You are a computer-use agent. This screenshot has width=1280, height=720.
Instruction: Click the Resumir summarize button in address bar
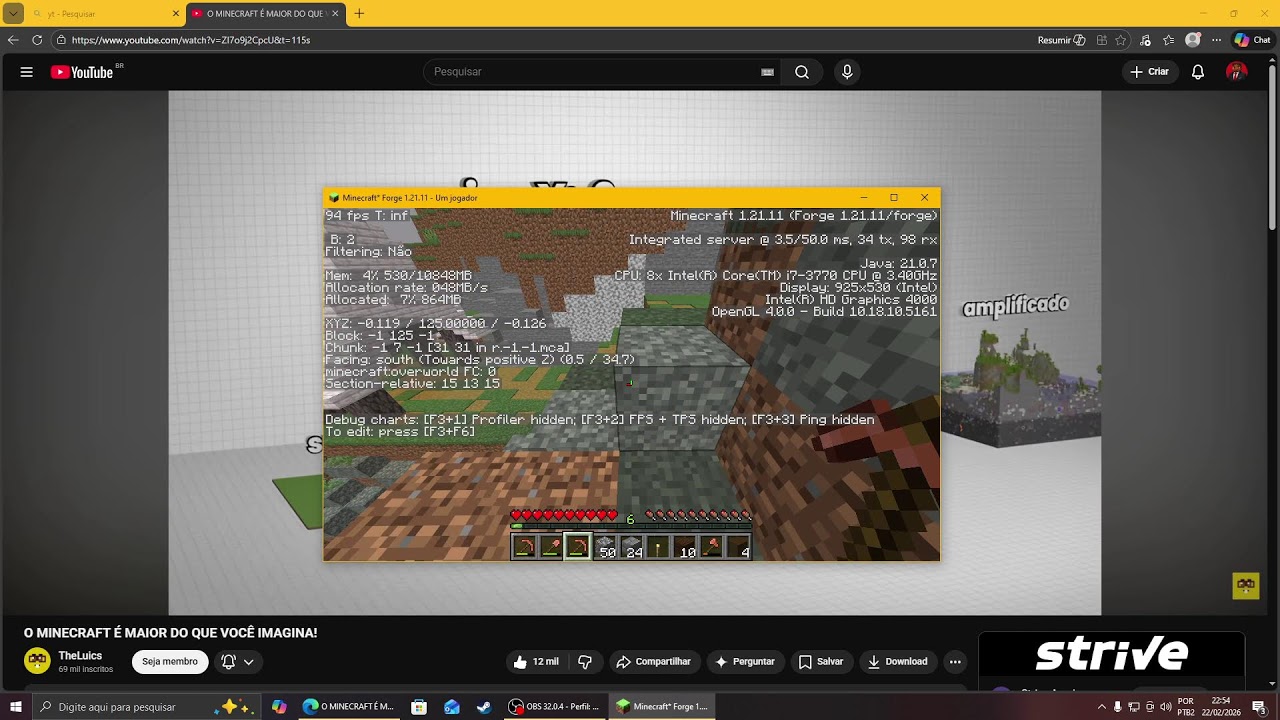point(1061,40)
